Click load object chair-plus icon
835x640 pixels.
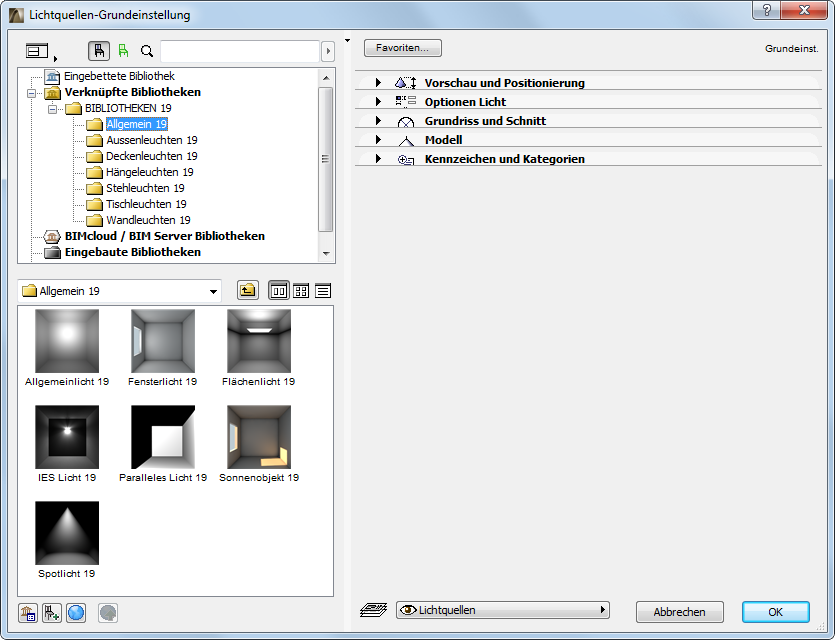tap(52, 613)
